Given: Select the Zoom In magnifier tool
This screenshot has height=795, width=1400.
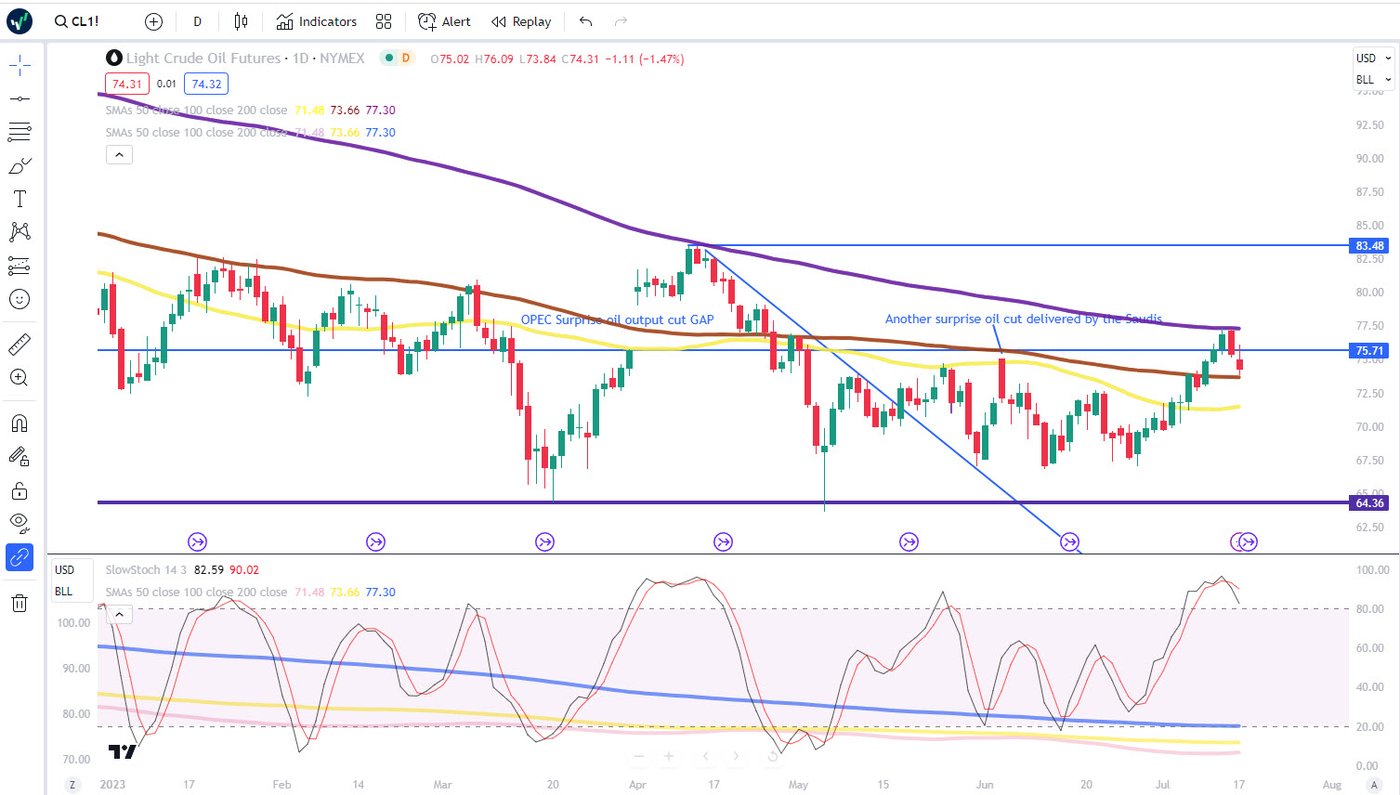Looking at the screenshot, I should tap(19, 378).
